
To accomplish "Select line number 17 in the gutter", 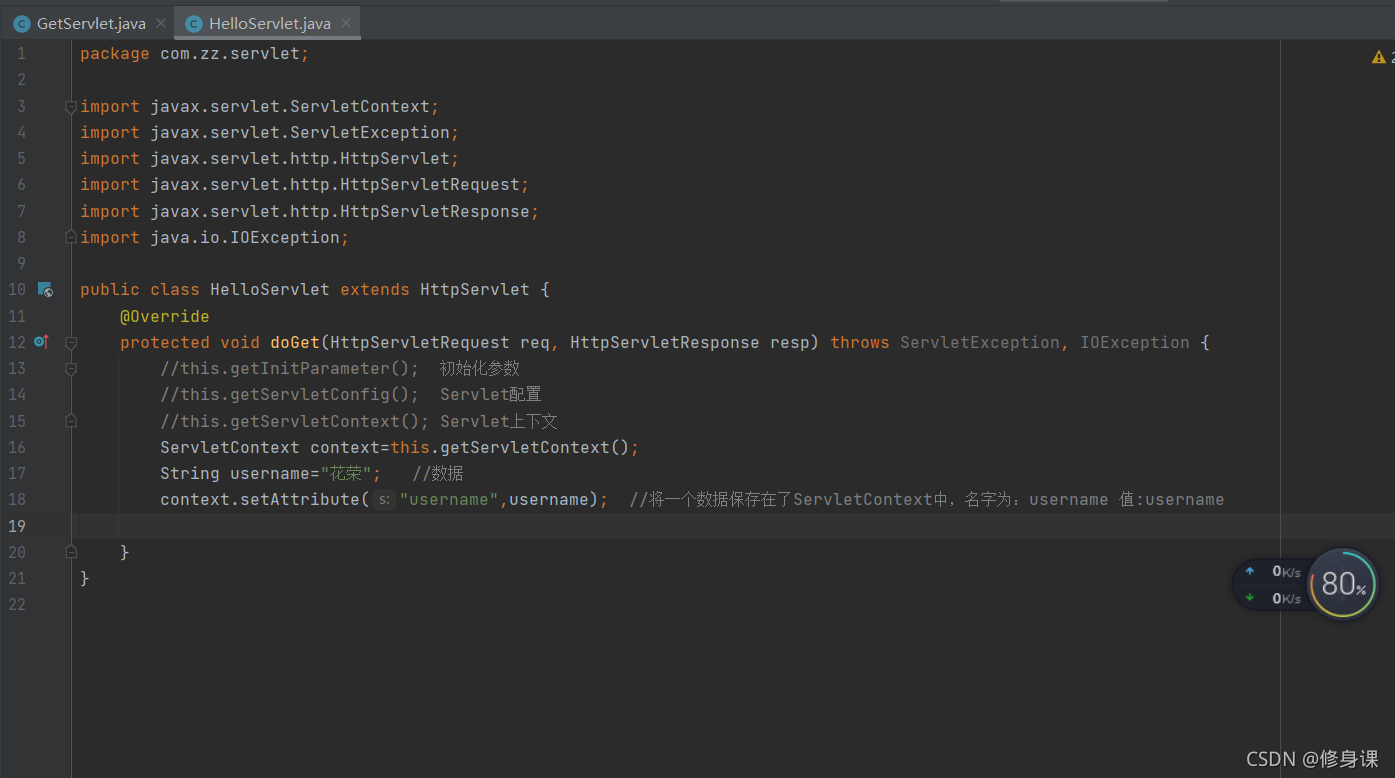I will coord(16,473).
